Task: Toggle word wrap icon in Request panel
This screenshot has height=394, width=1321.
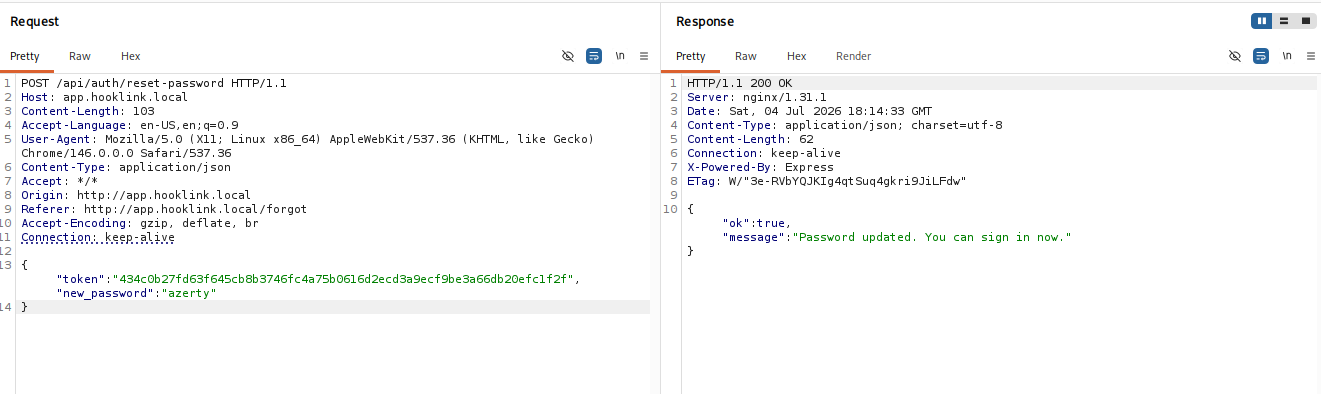Action: (x=594, y=56)
